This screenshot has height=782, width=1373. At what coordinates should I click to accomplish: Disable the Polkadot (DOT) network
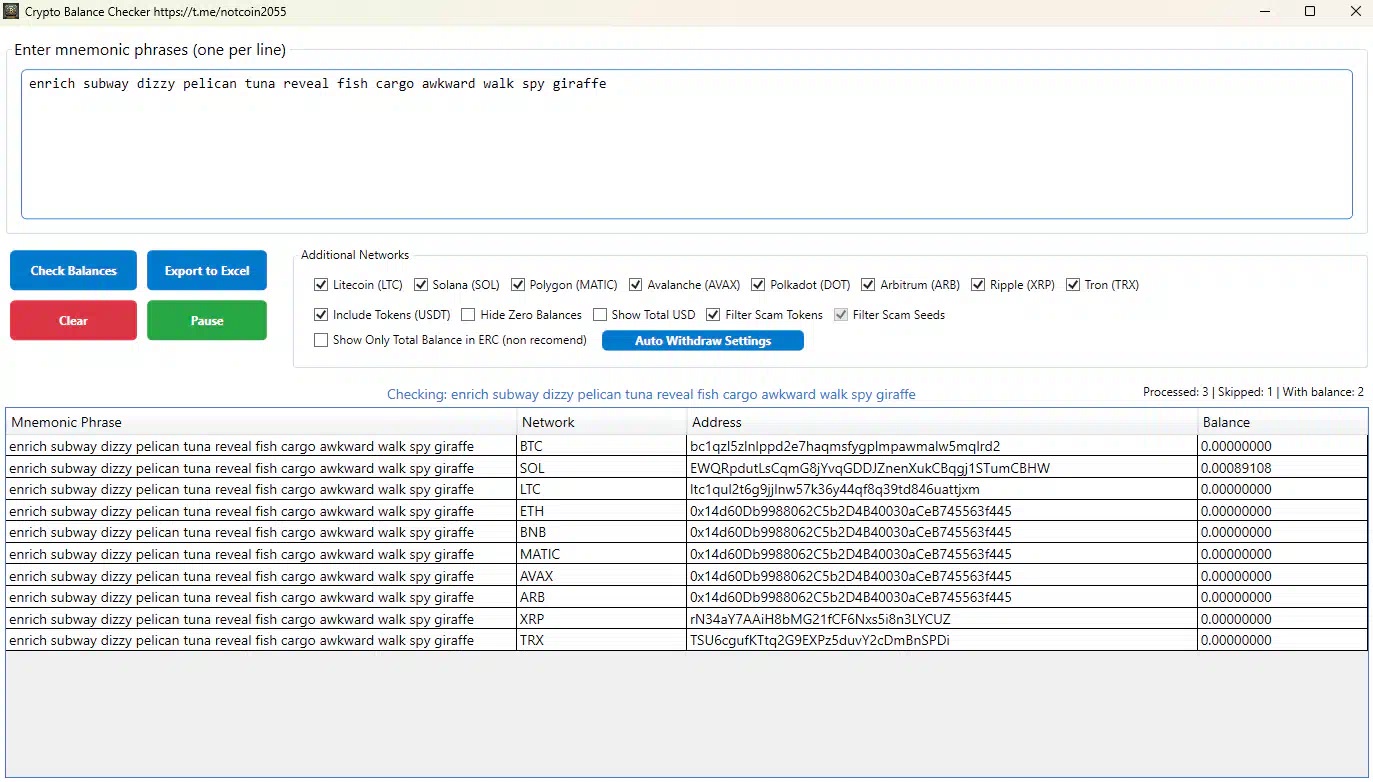click(758, 285)
